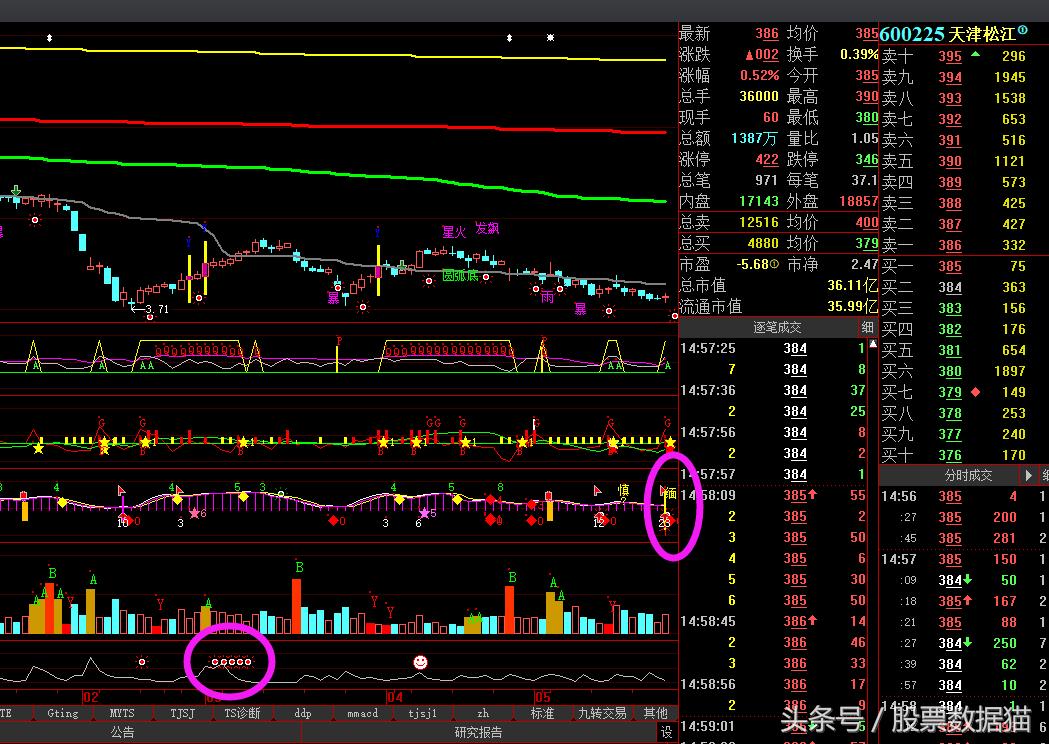Click the 内盘 value 17143
1049x744 pixels.
pos(759,201)
